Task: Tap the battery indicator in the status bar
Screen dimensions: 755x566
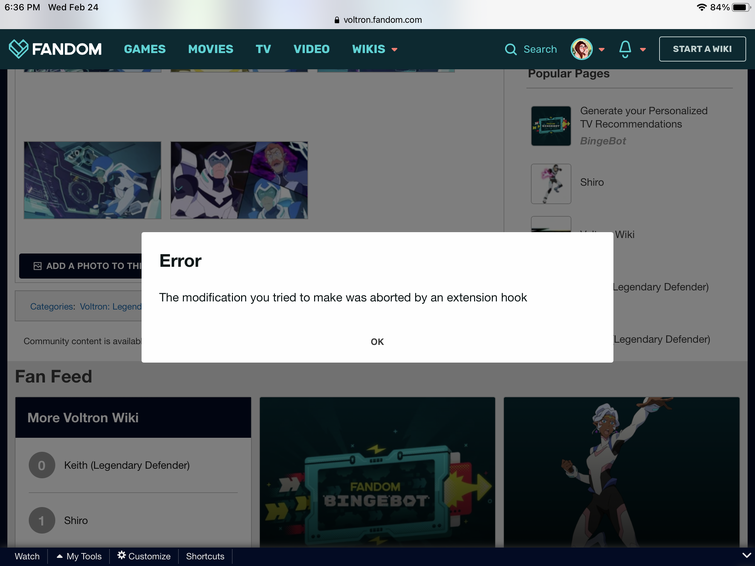Action: (x=742, y=7)
